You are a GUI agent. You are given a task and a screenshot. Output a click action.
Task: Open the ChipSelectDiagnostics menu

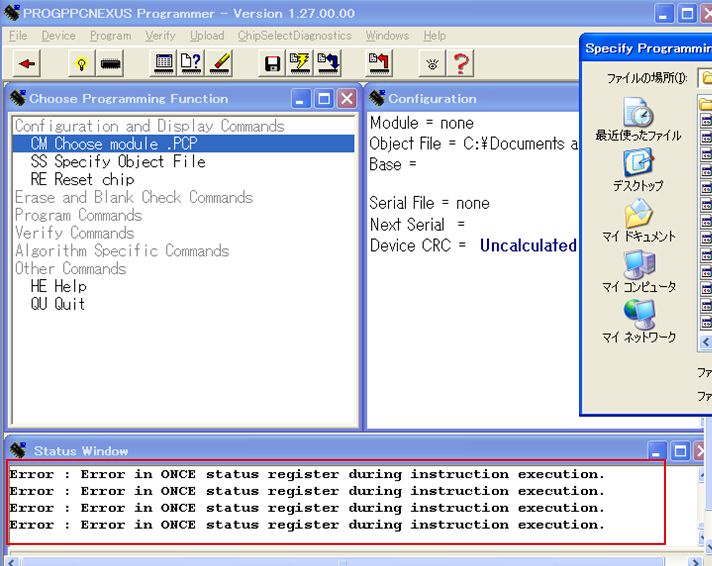(295, 35)
